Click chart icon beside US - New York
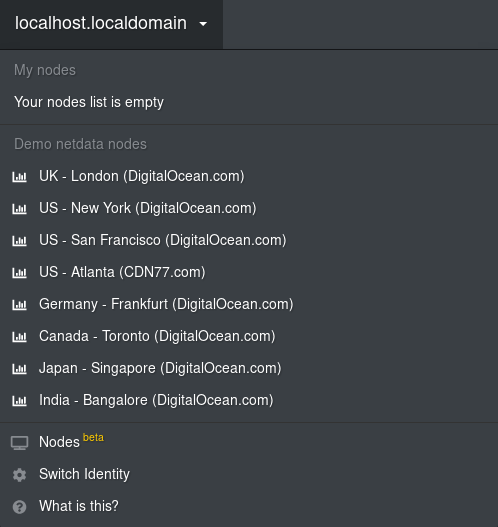 19,209
